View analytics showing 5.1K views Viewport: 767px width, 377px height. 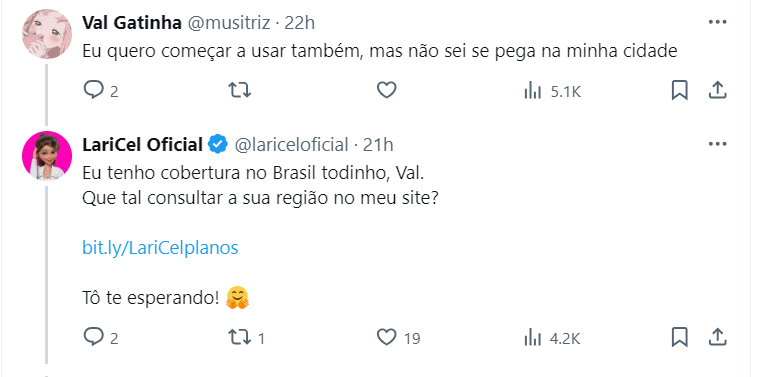tap(552, 91)
